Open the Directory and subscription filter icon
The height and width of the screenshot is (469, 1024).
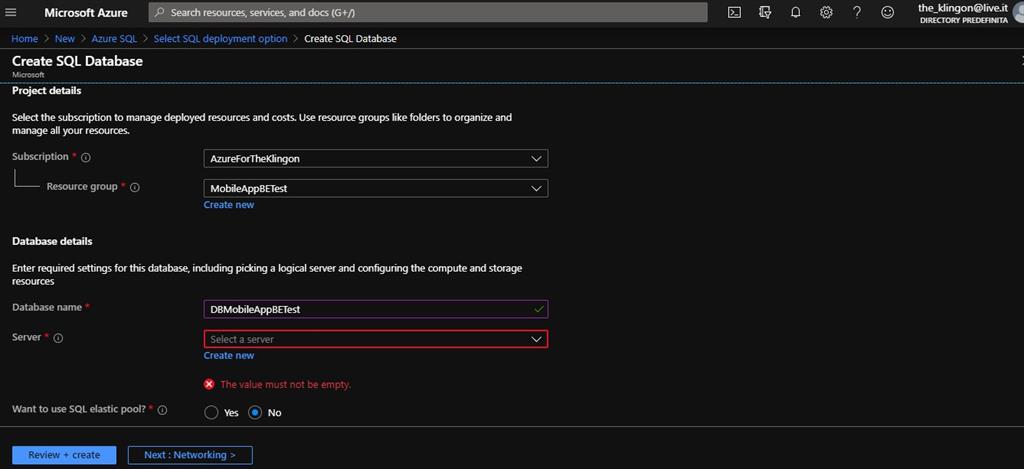click(x=765, y=12)
